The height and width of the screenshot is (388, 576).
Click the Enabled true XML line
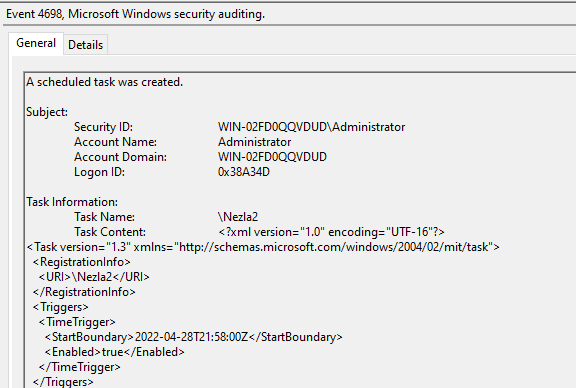[x=114, y=352]
